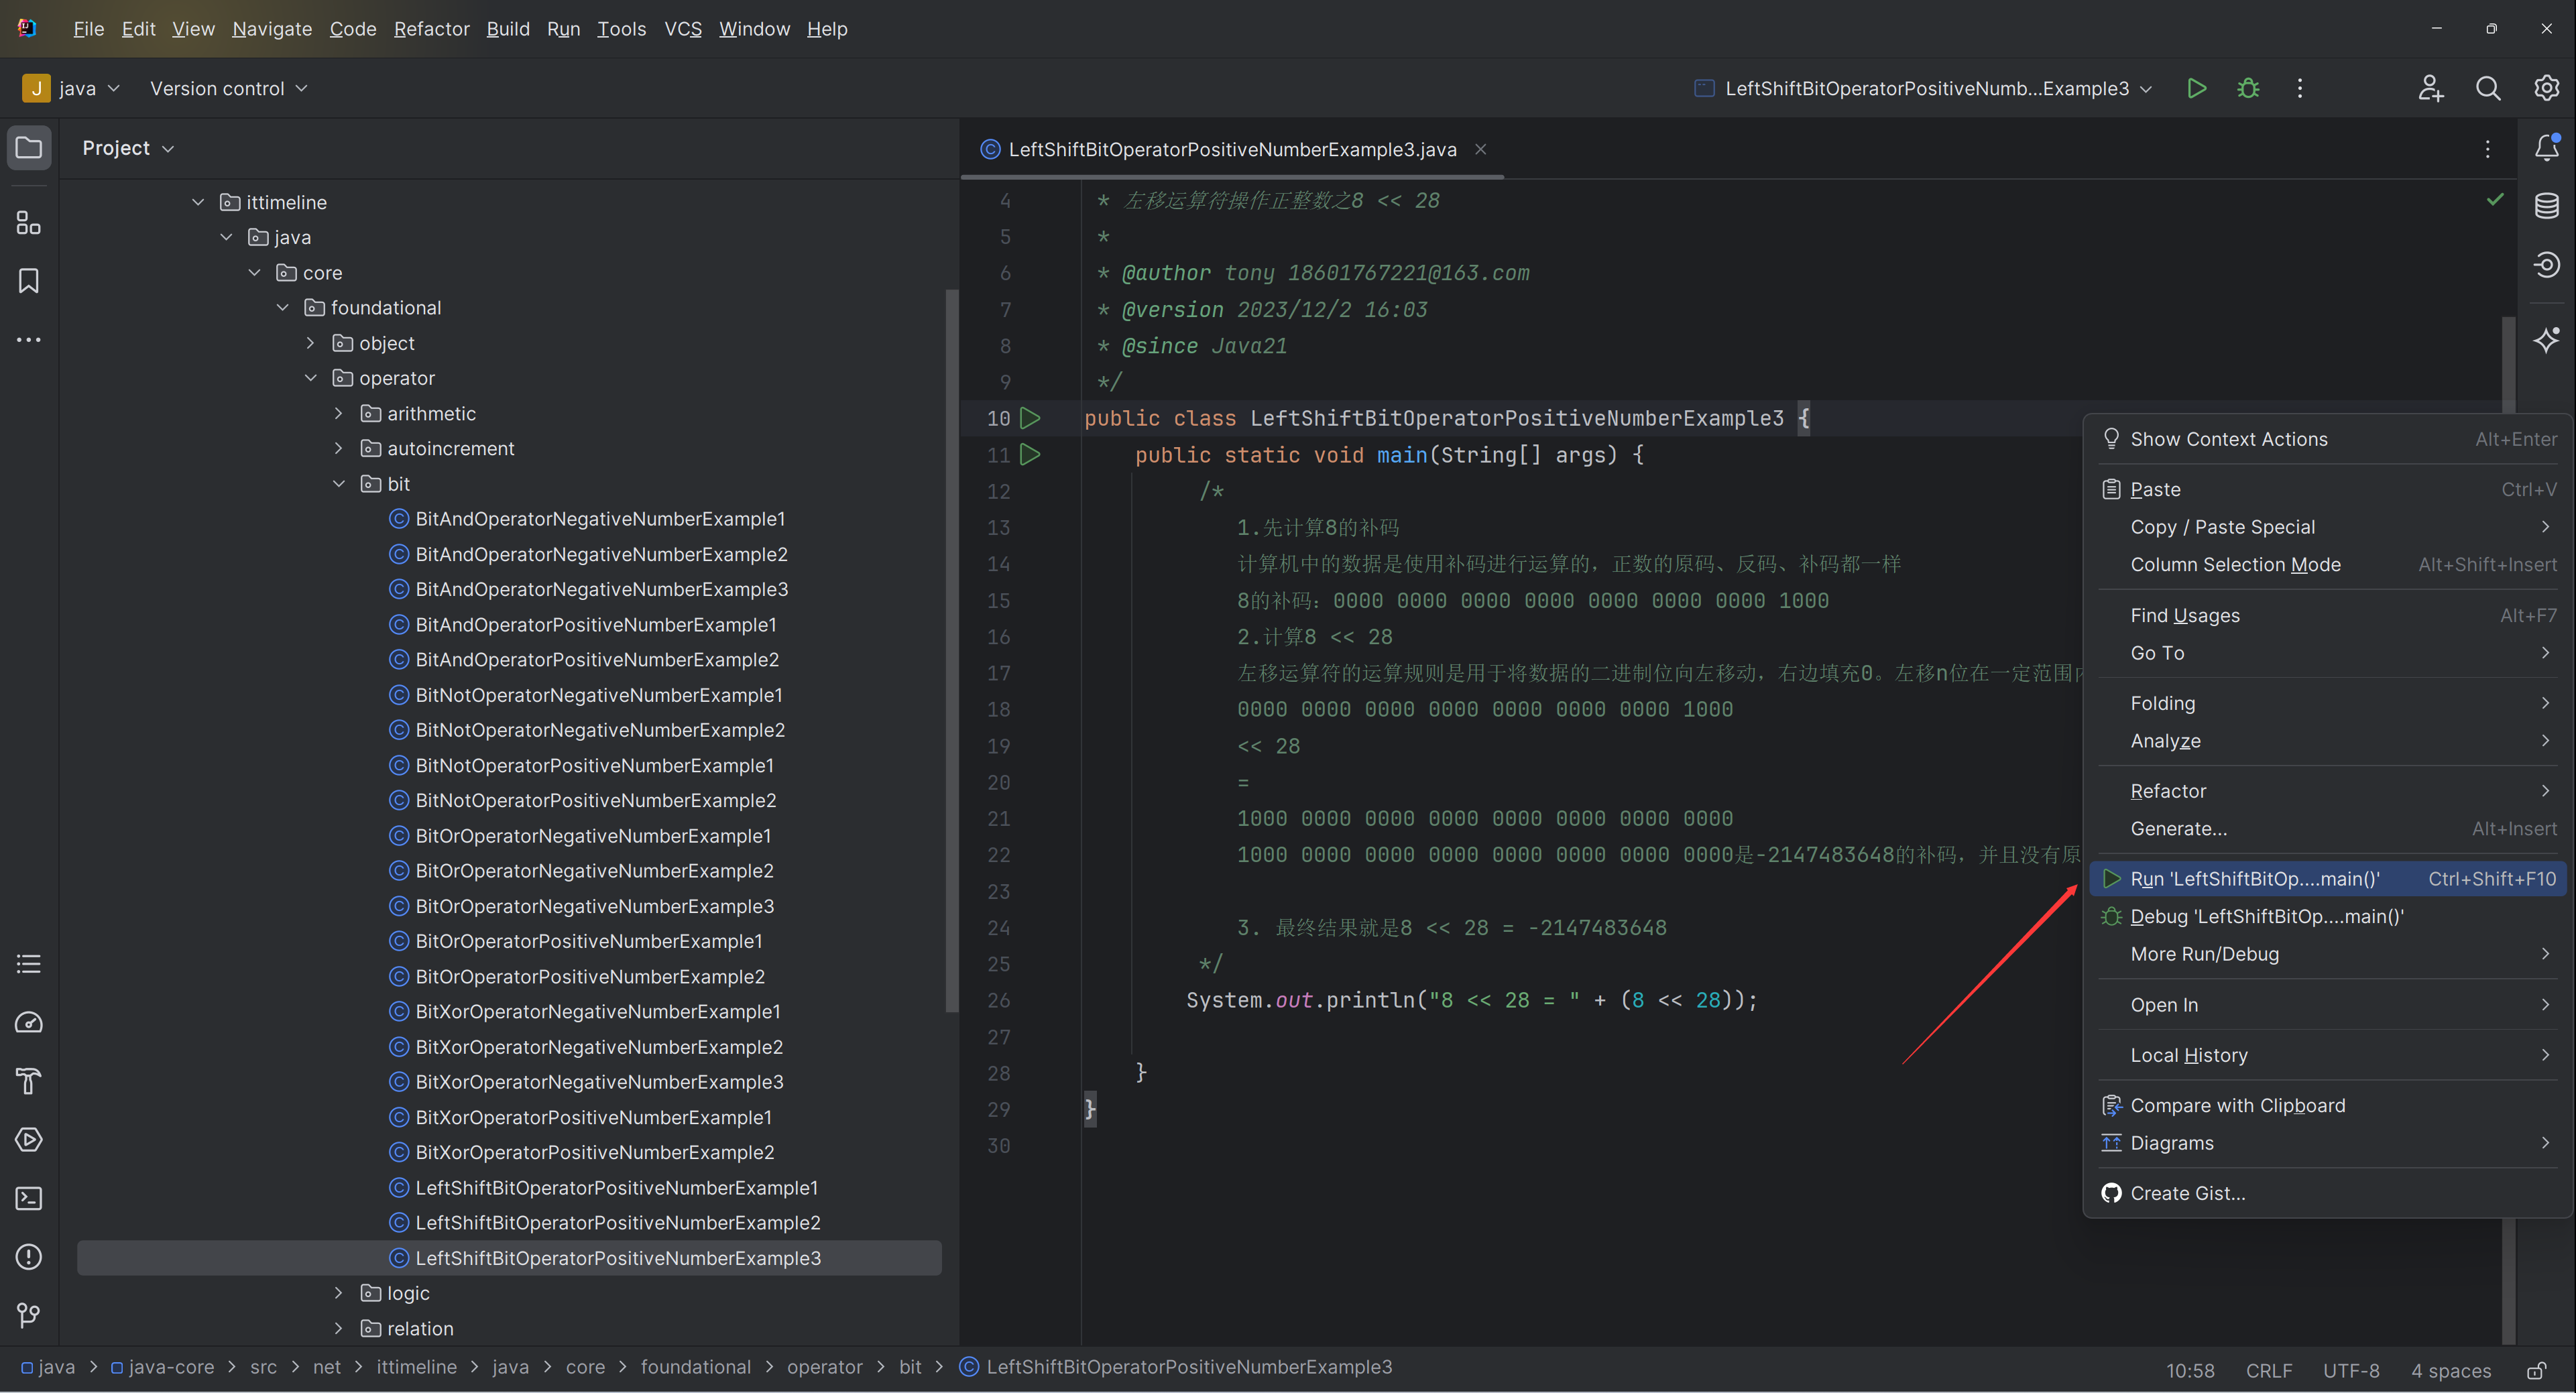
Task: Expand the arithmetic folder
Action: (x=339, y=413)
